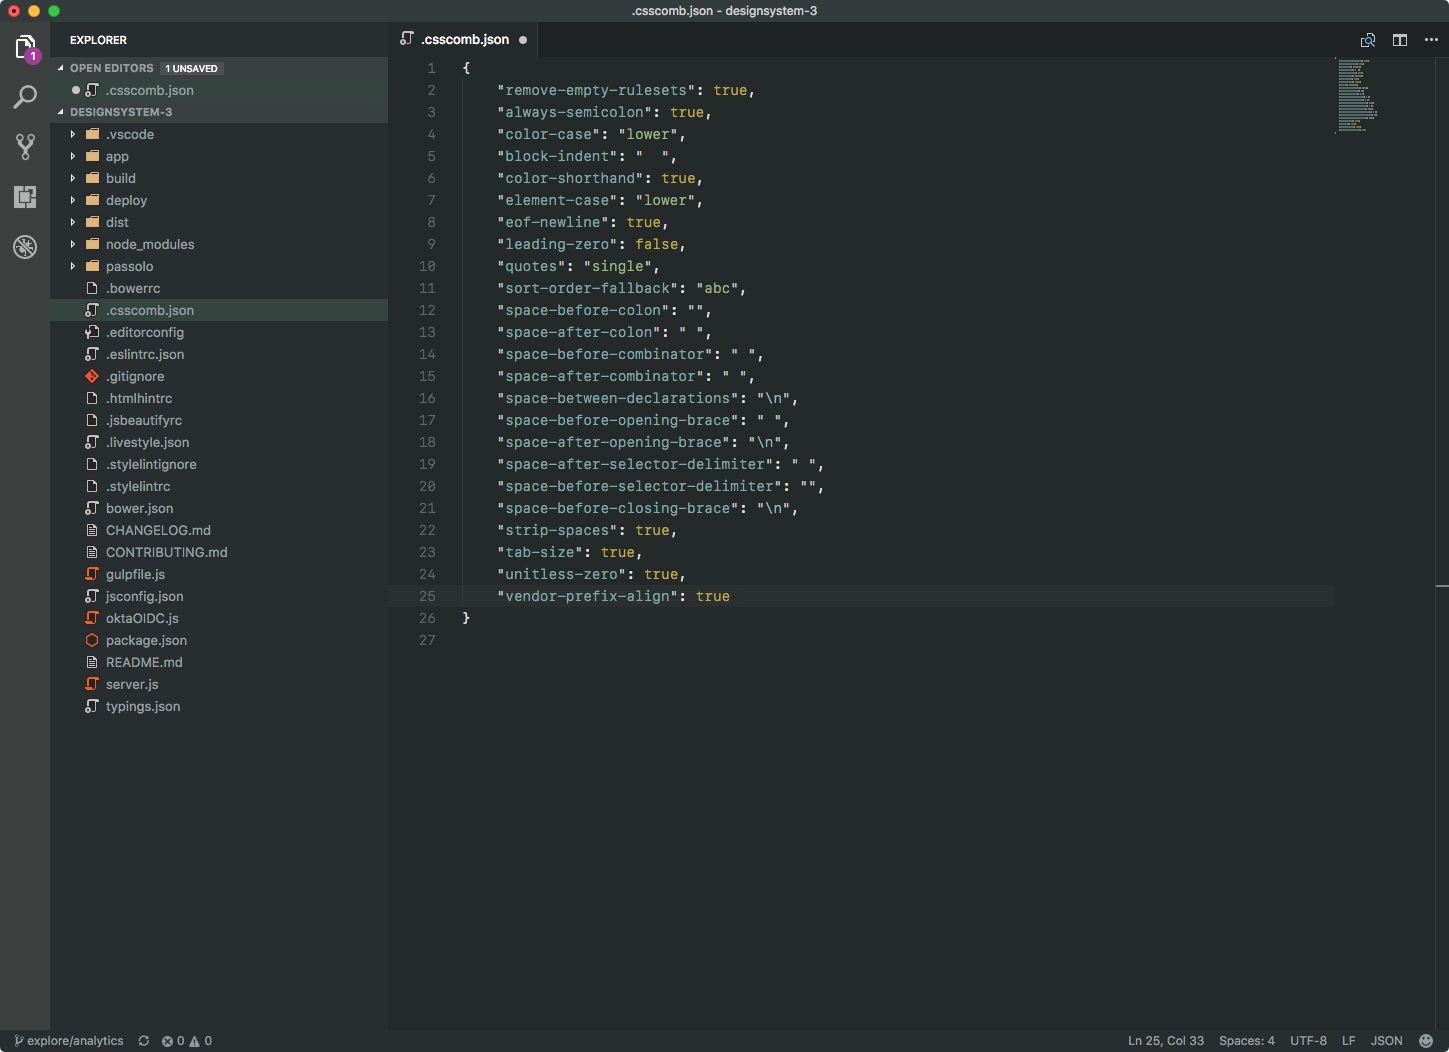This screenshot has width=1449, height=1052.
Task: Open .csscomb.json under Open Editors
Action: (219, 90)
